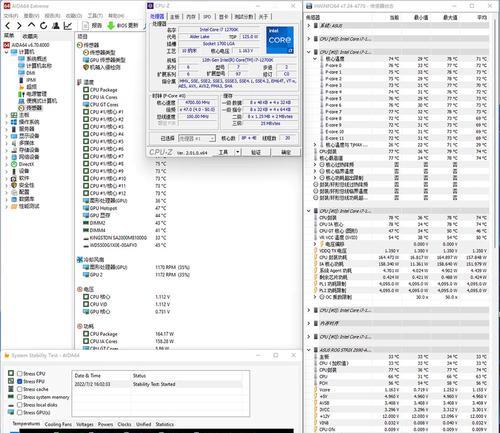This screenshot has height=433, width=500.
Task: Click the CPU-Z app icon in titlebar
Action: click(x=151, y=6)
